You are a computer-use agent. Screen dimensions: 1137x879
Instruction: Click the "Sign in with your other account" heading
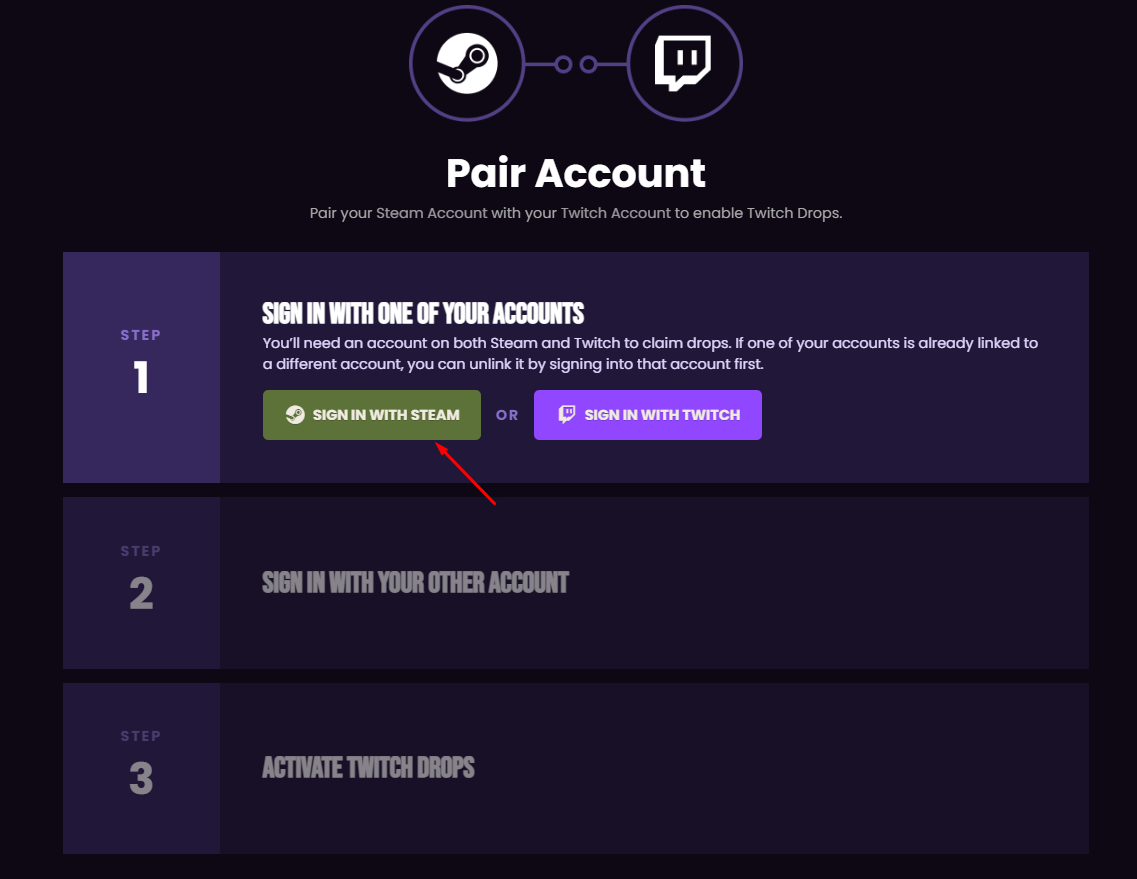tap(415, 582)
